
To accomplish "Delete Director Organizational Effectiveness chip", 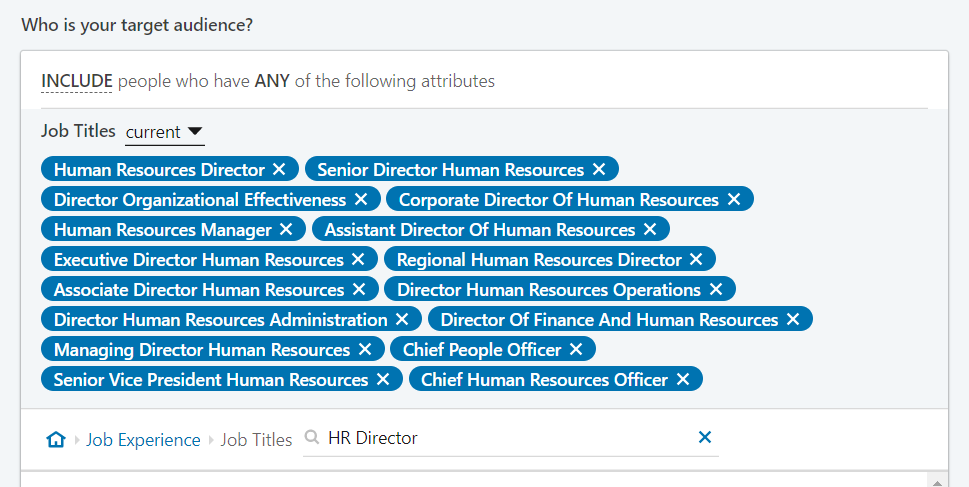I will coord(361,199).
